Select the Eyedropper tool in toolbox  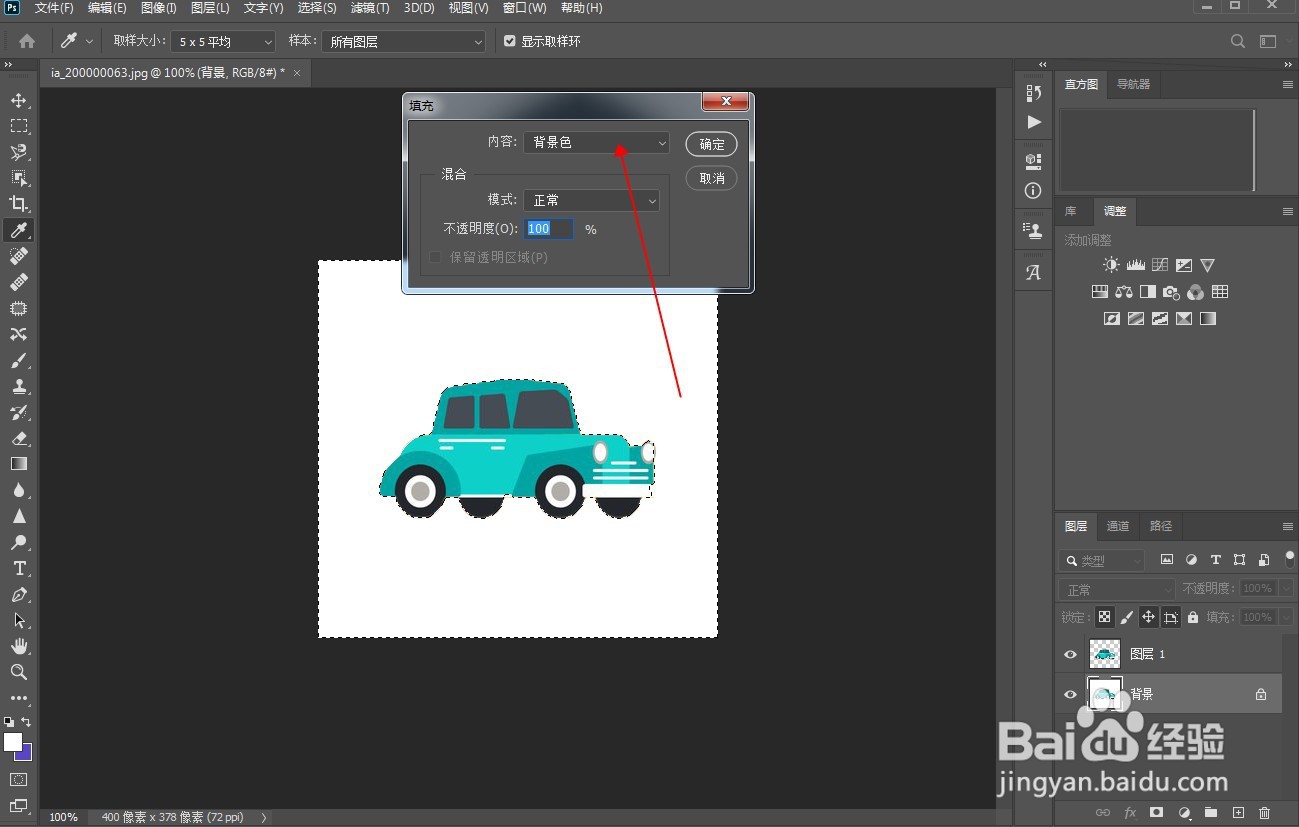[18, 230]
